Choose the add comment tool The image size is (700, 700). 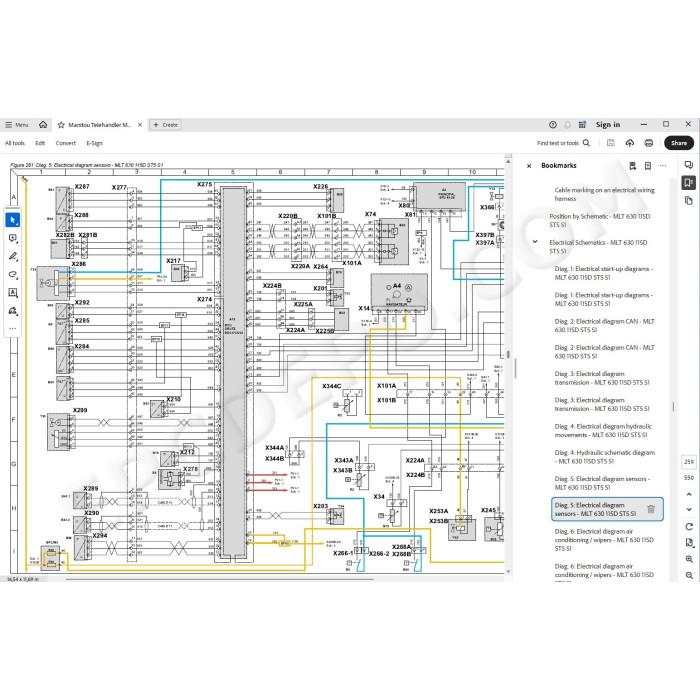(12, 238)
